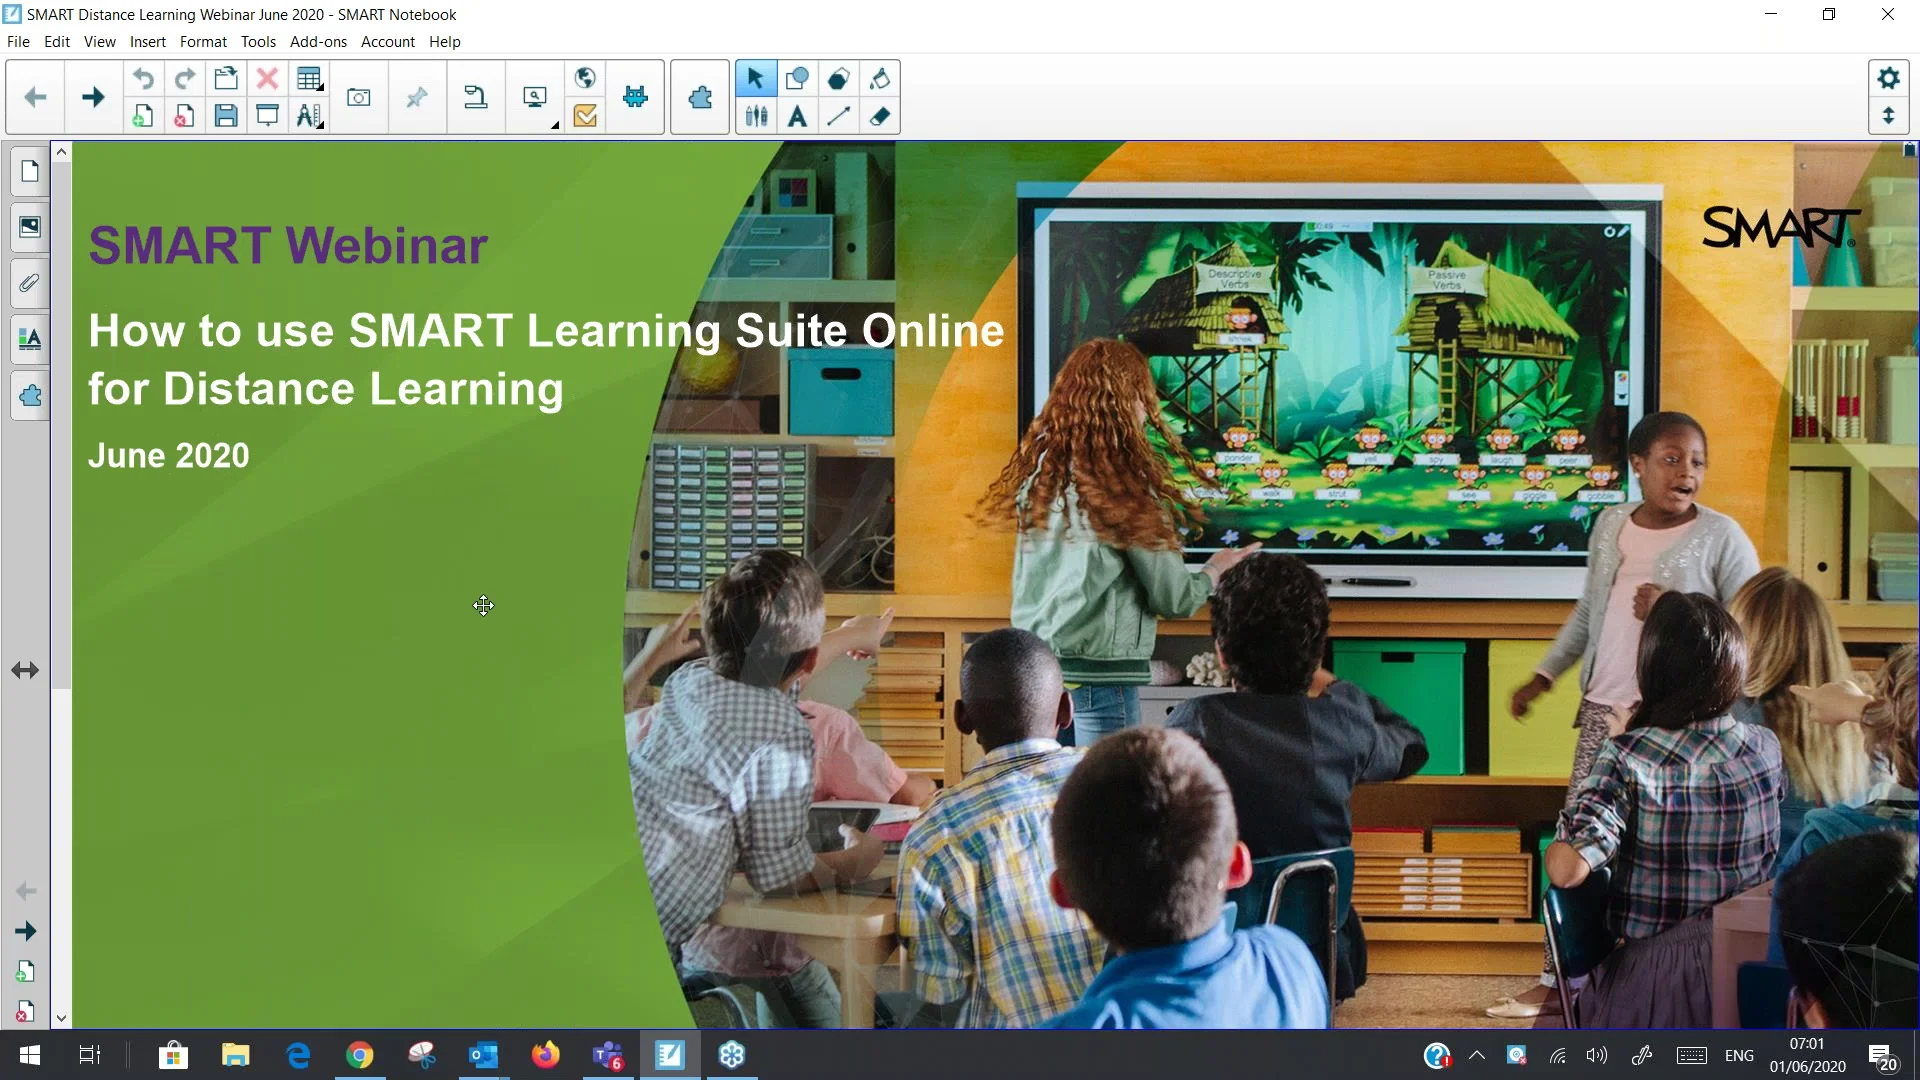Click the Screen Capture camera icon
This screenshot has height=1080, width=1920.
(358, 97)
